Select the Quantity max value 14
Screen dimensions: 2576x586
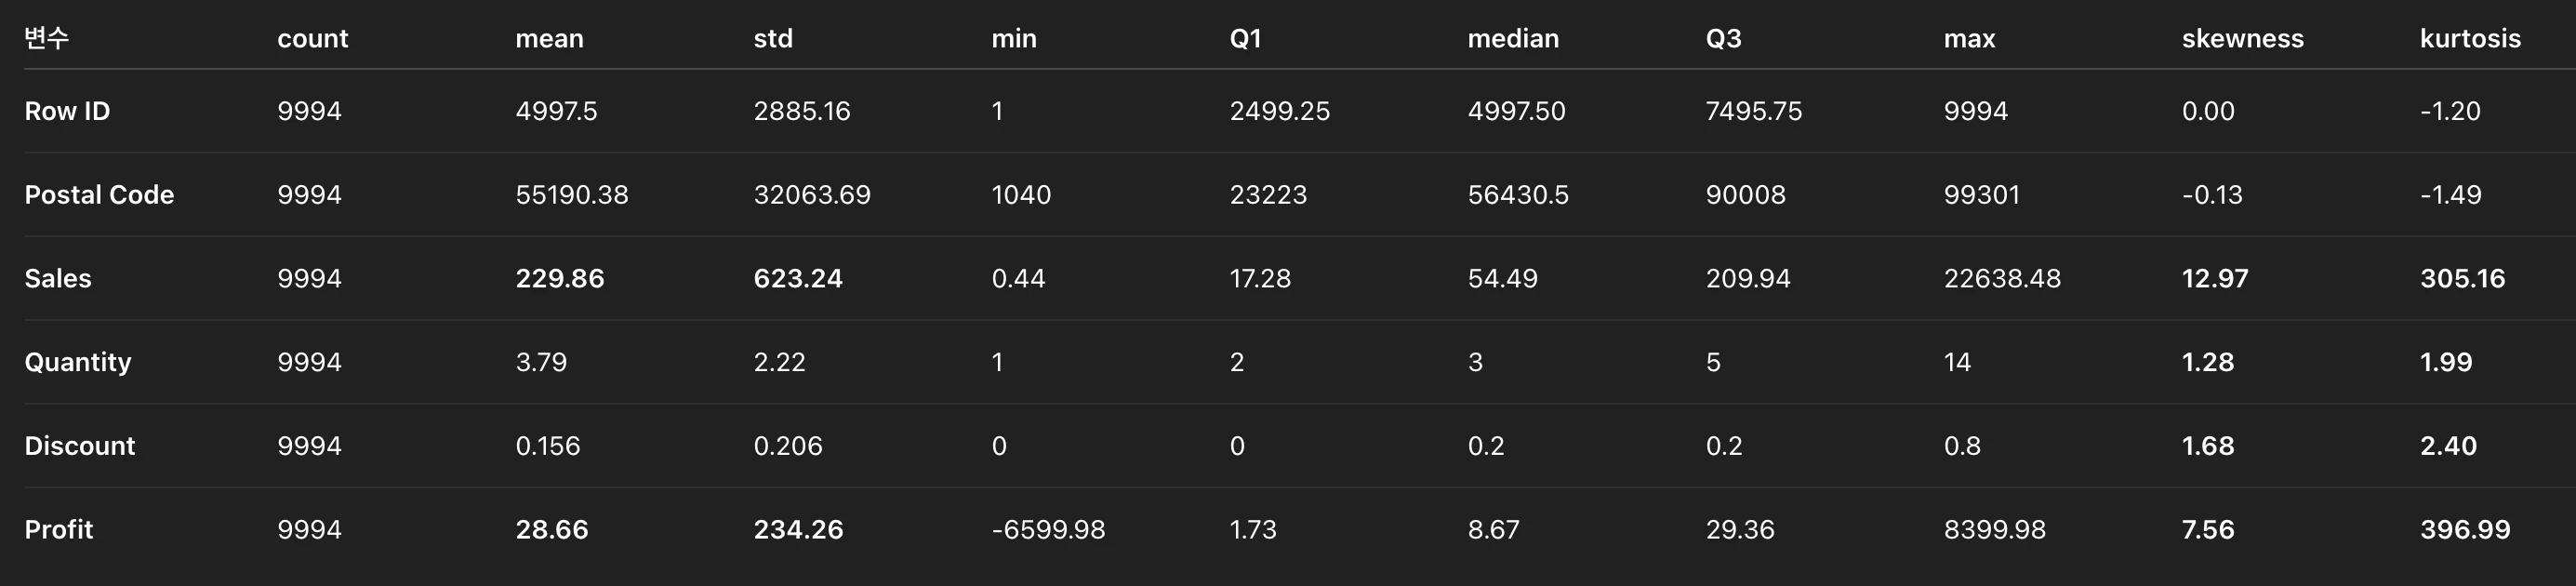pyautogui.click(x=1957, y=362)
